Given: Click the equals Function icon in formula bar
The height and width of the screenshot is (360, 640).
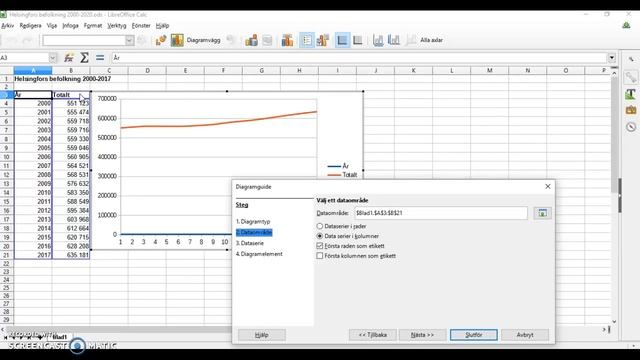Looking at the screenshot, I should 100,58.
